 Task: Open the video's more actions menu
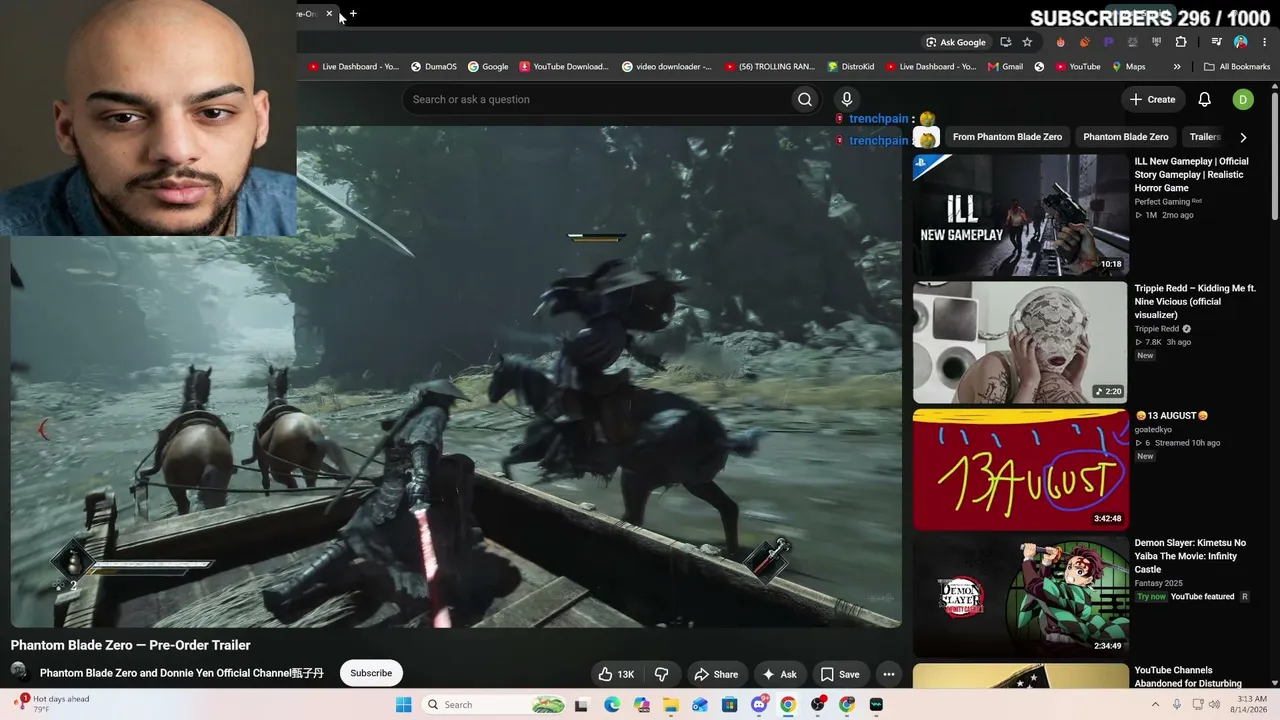coord(888,674)
